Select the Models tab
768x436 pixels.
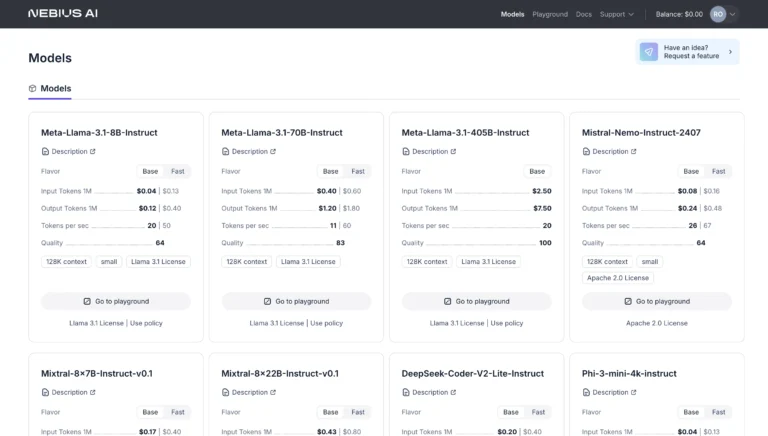[50, 89]
